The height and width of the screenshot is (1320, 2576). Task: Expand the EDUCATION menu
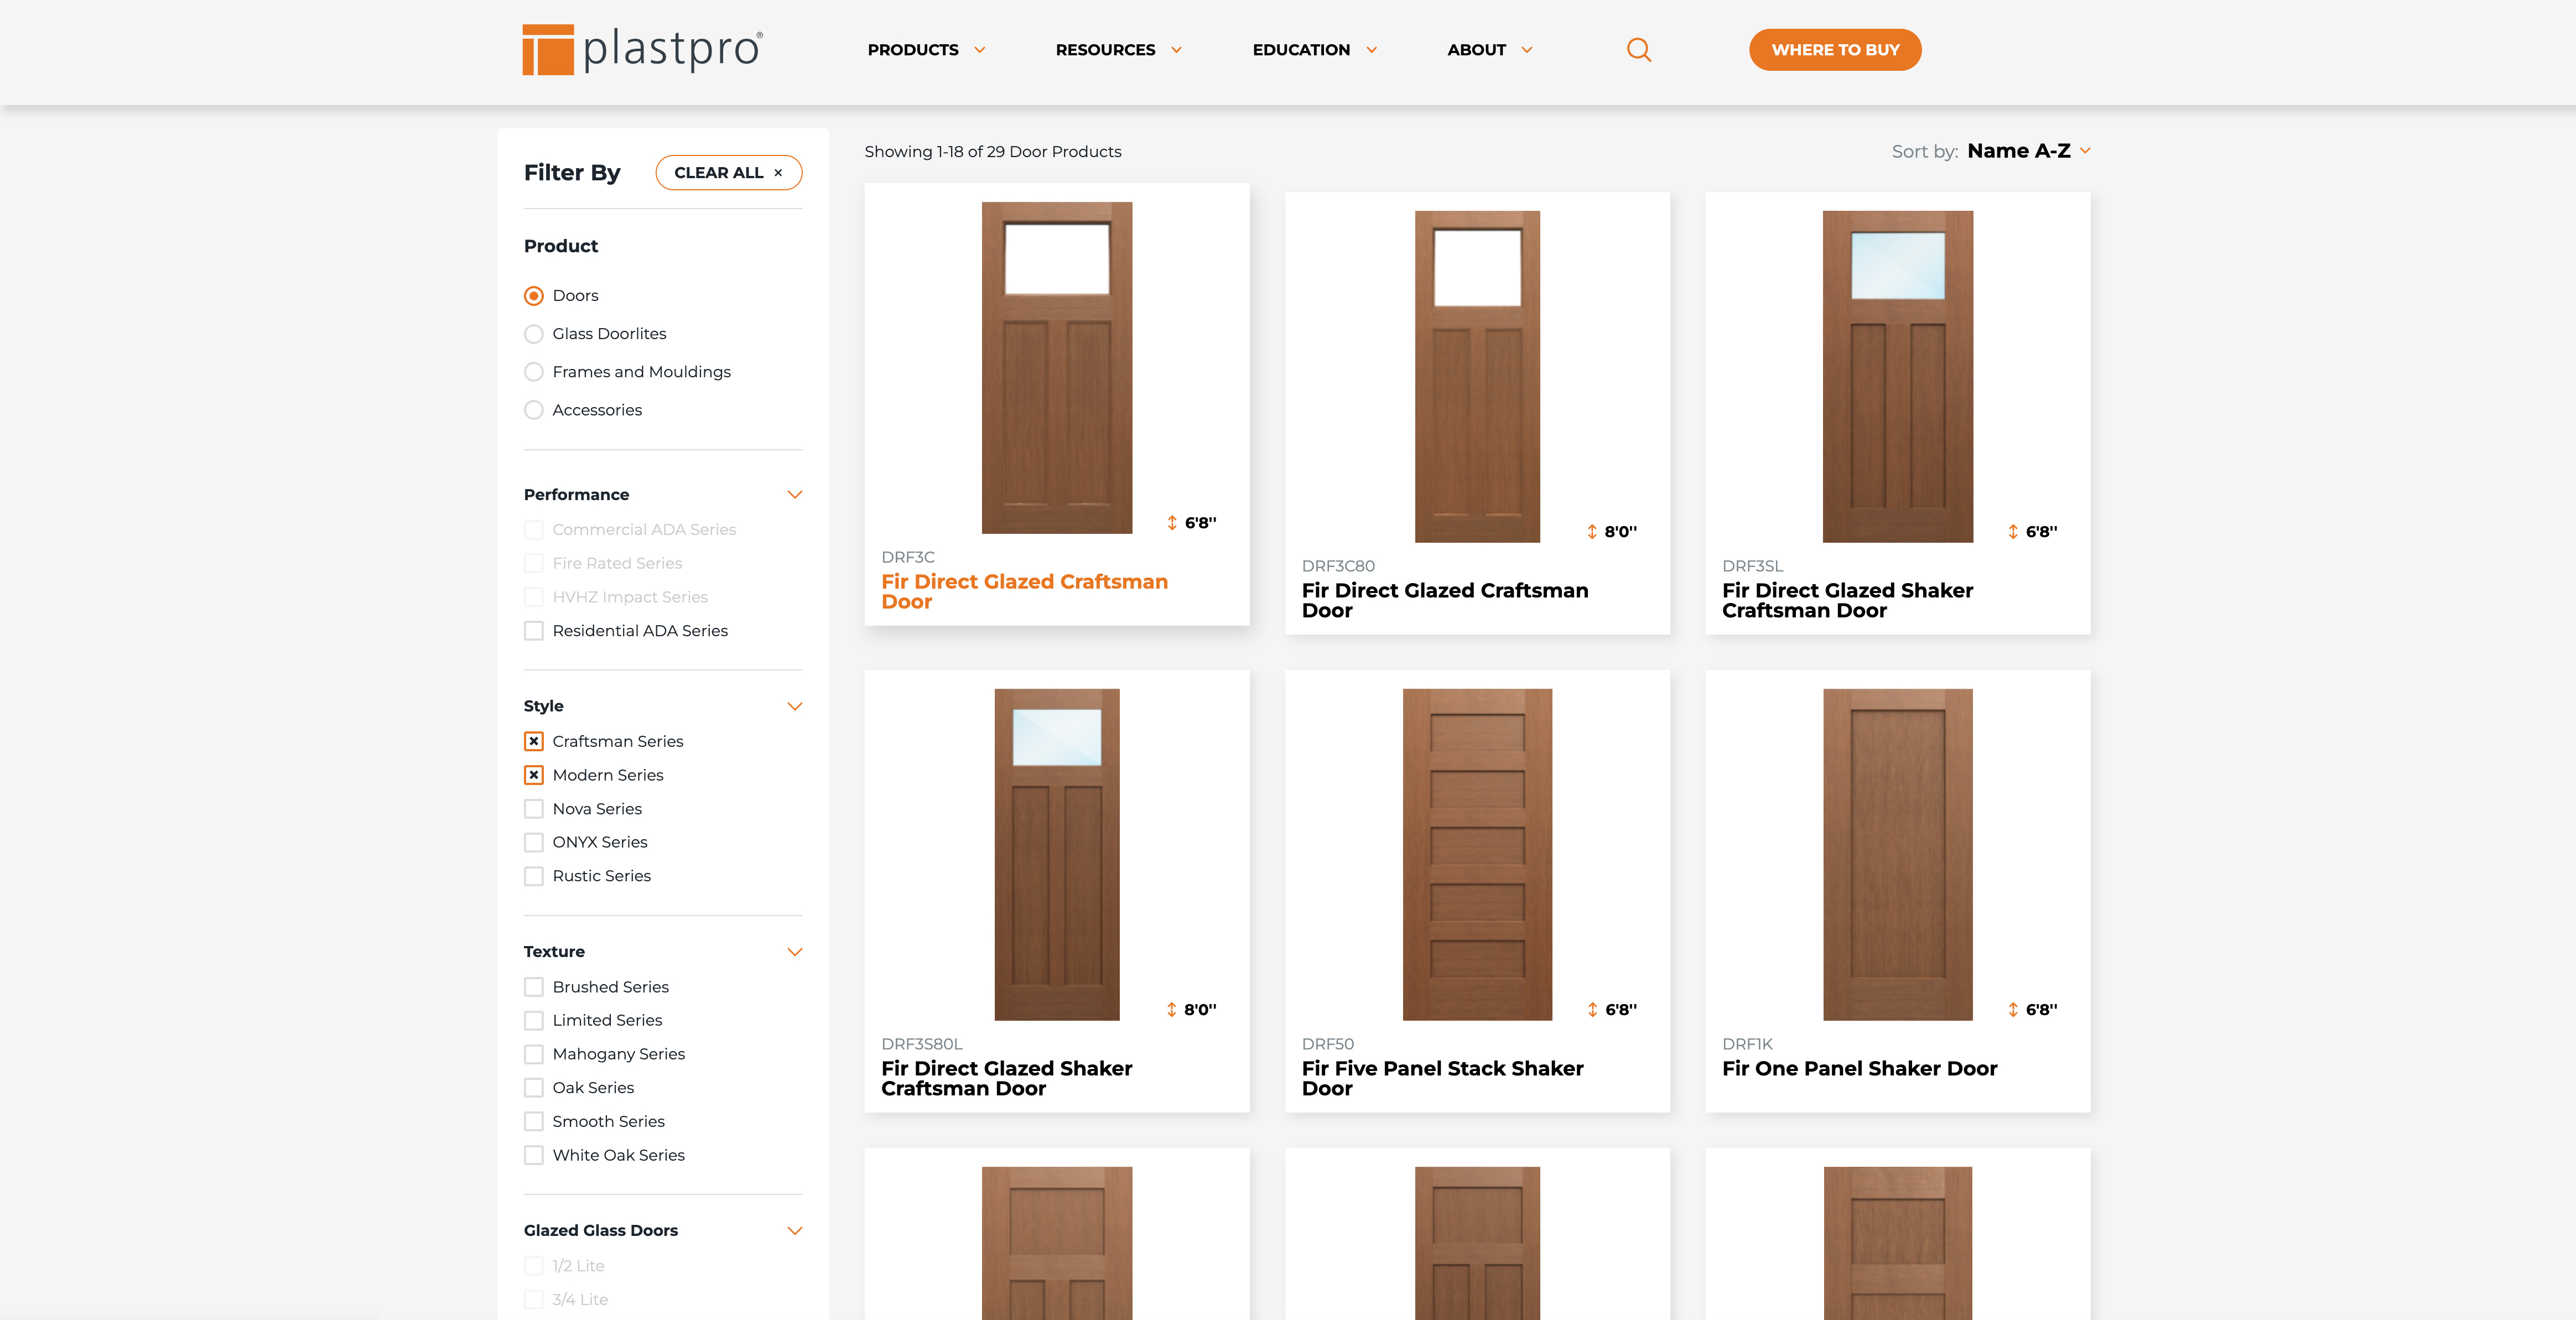tap(1314, 50)
